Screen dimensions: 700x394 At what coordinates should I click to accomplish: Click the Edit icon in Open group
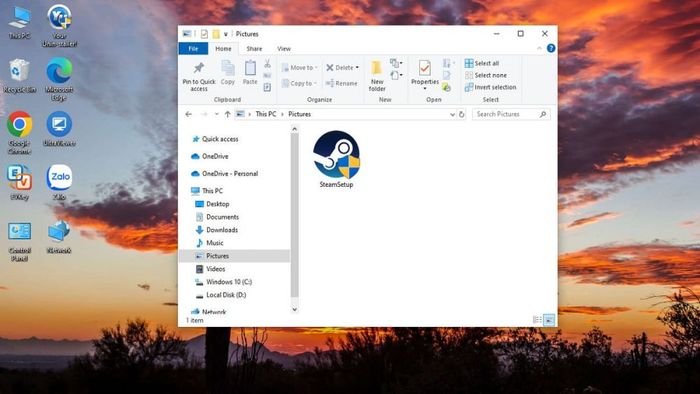point(446,76)
